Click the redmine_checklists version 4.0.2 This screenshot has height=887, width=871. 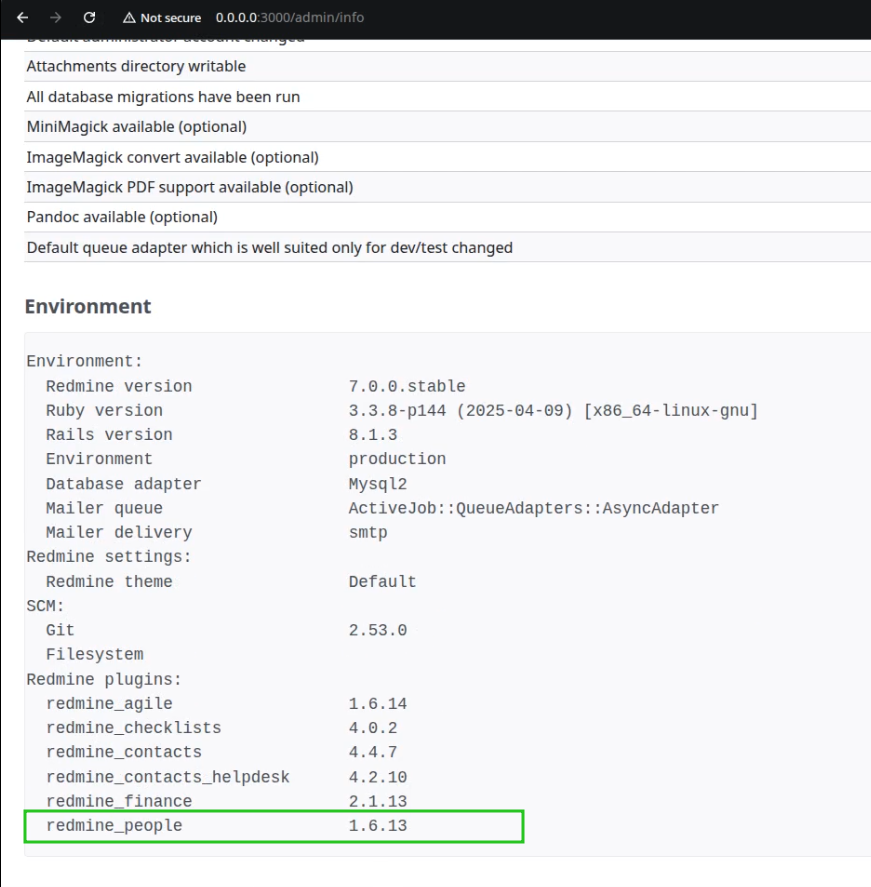[373, 729]
